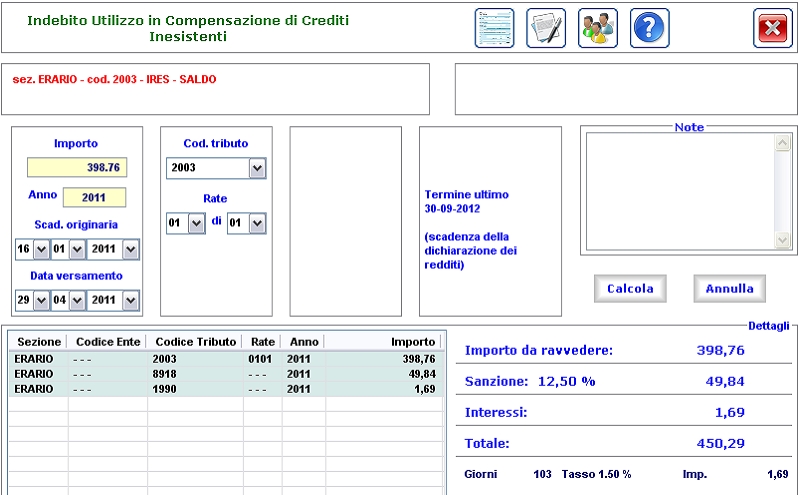Viewport: 800px width, 495px height.
Task: Click the Importo da ravvedere value 398,76
Action: tap(720, 351)
